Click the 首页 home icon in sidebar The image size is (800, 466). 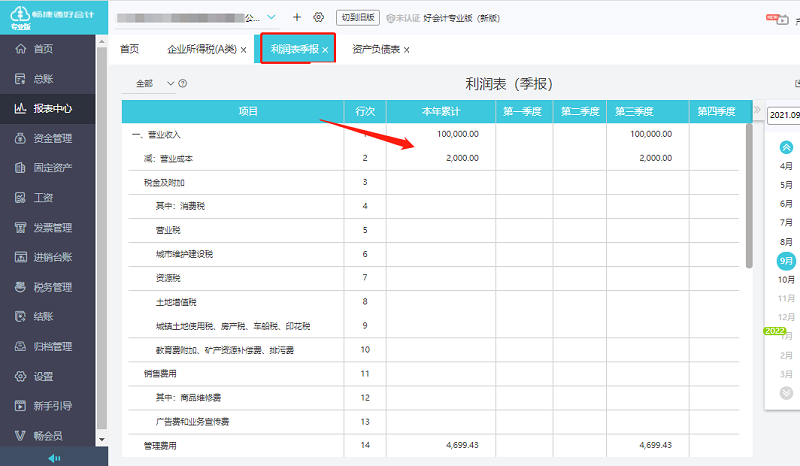point(20,48)
